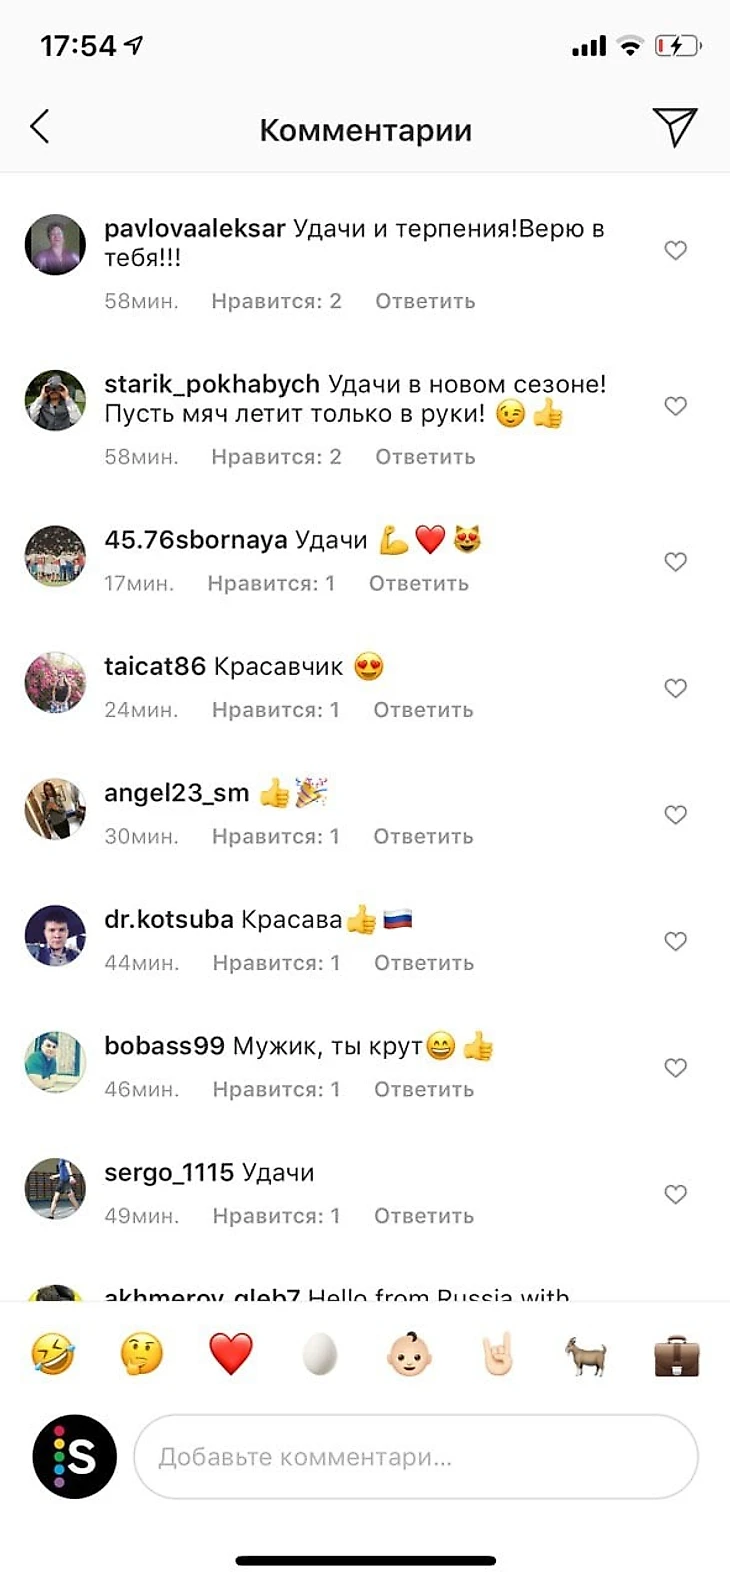Like starik_pokhabych's comment with the heart

676,406
